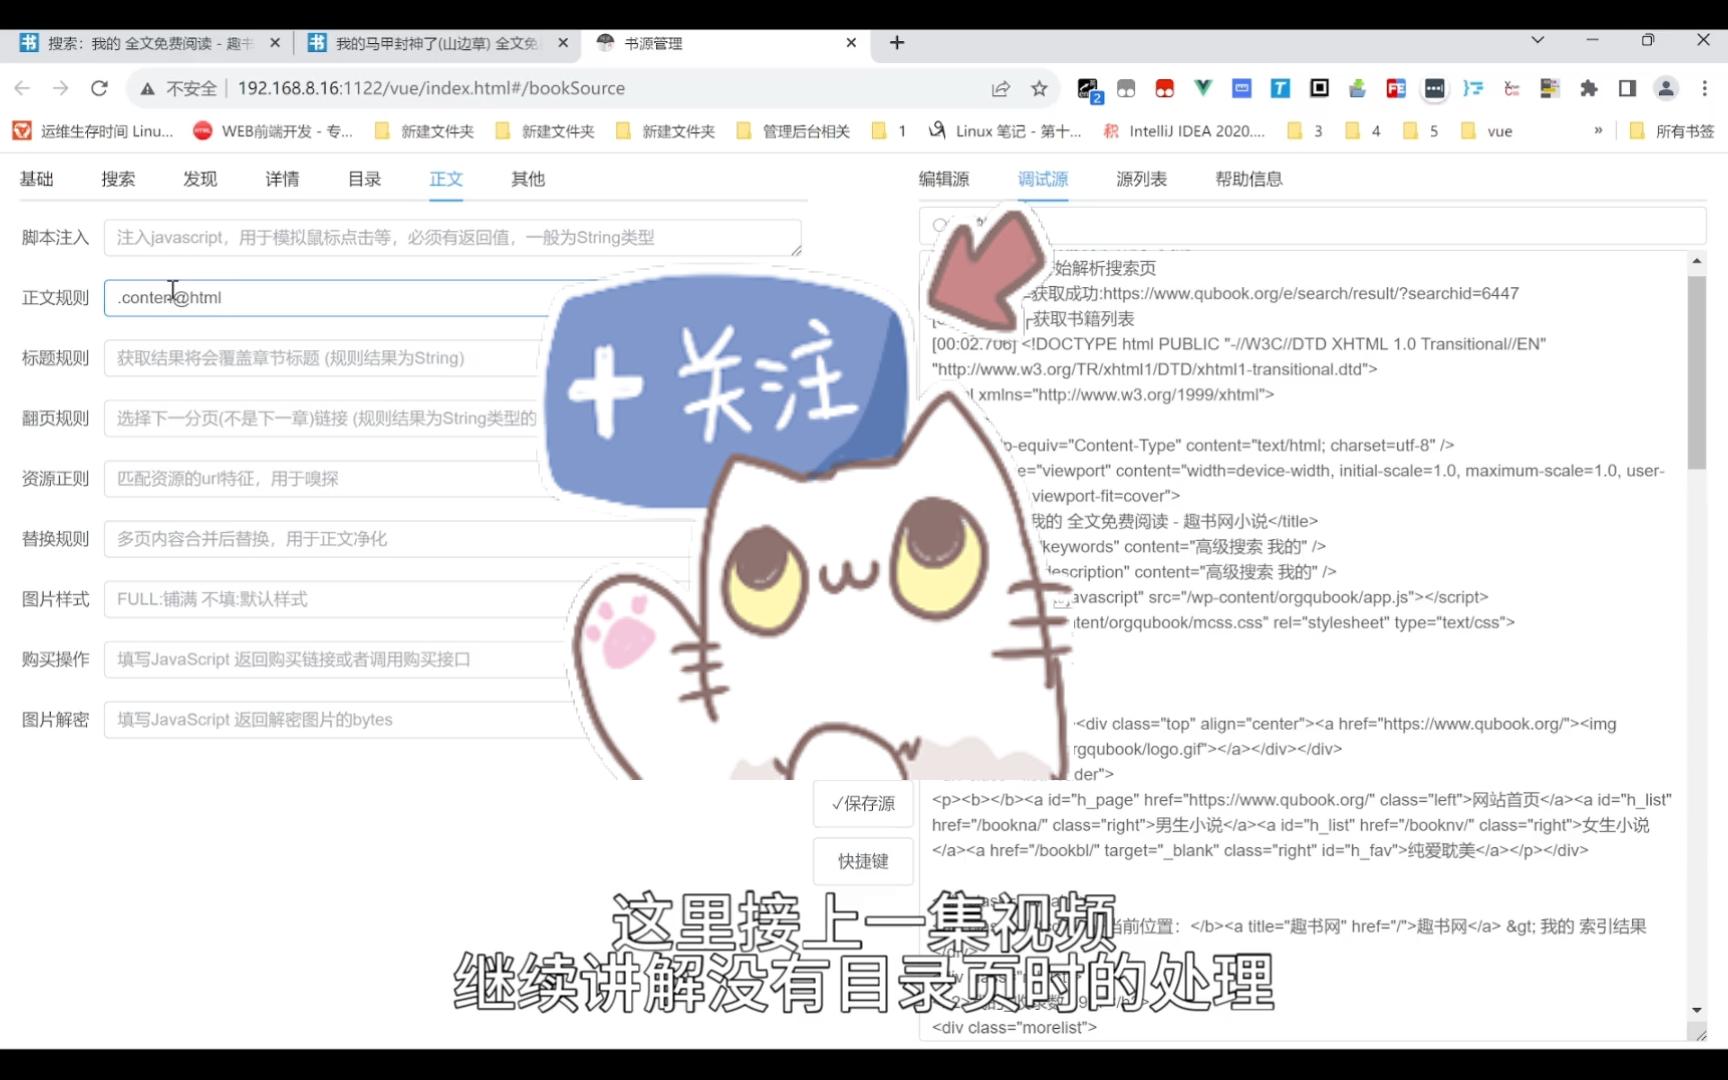Go back to the previous page
This screenshot has height=1080, width=1728.
(x=22, y=88)
